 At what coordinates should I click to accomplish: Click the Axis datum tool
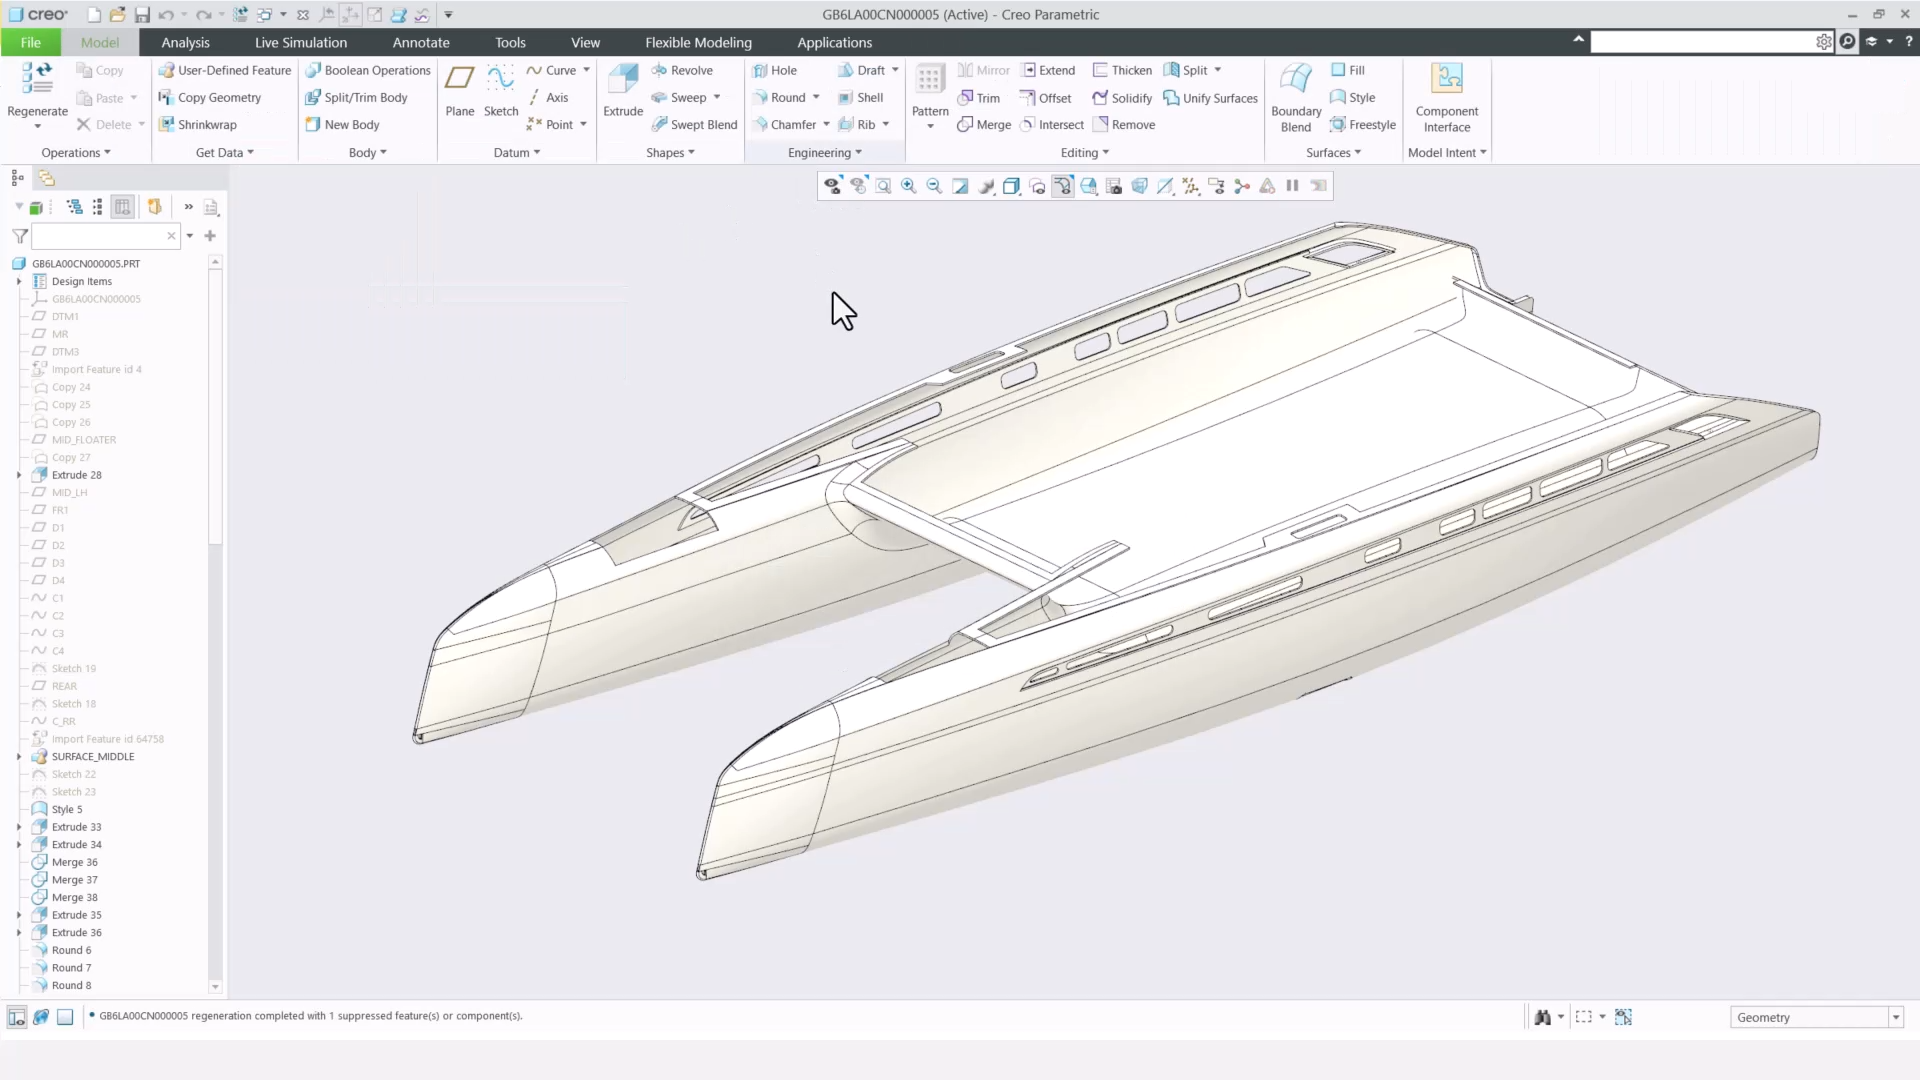(x=548, y=97)
